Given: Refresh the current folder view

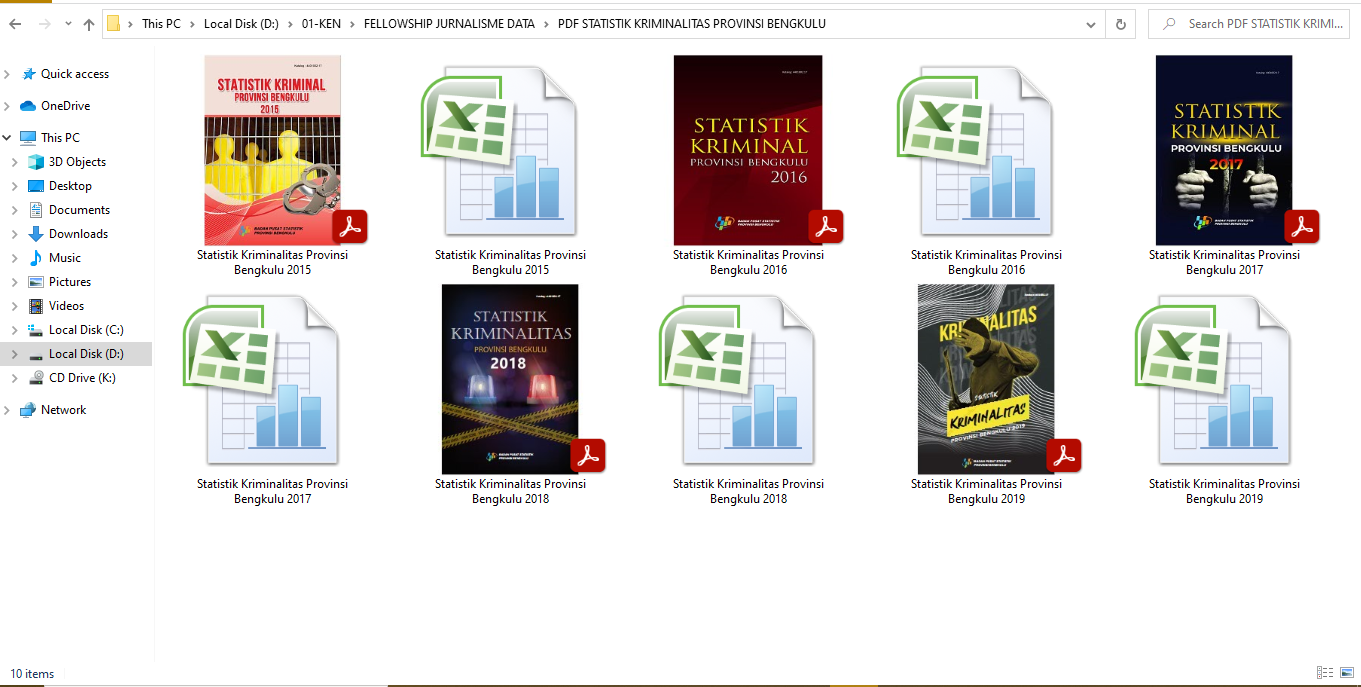Looking at the screenshot, I should click(x=1120, y=24).
